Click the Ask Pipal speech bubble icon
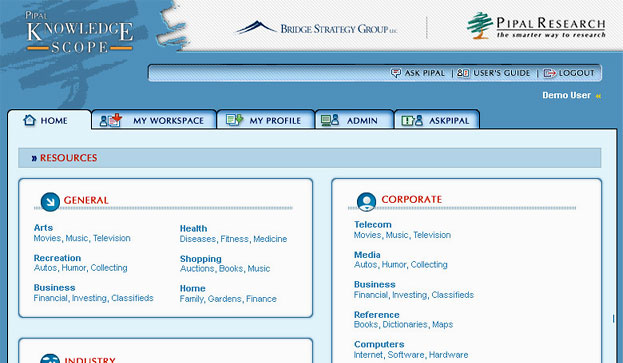This screenshot has width=623, height=363. 396,73
